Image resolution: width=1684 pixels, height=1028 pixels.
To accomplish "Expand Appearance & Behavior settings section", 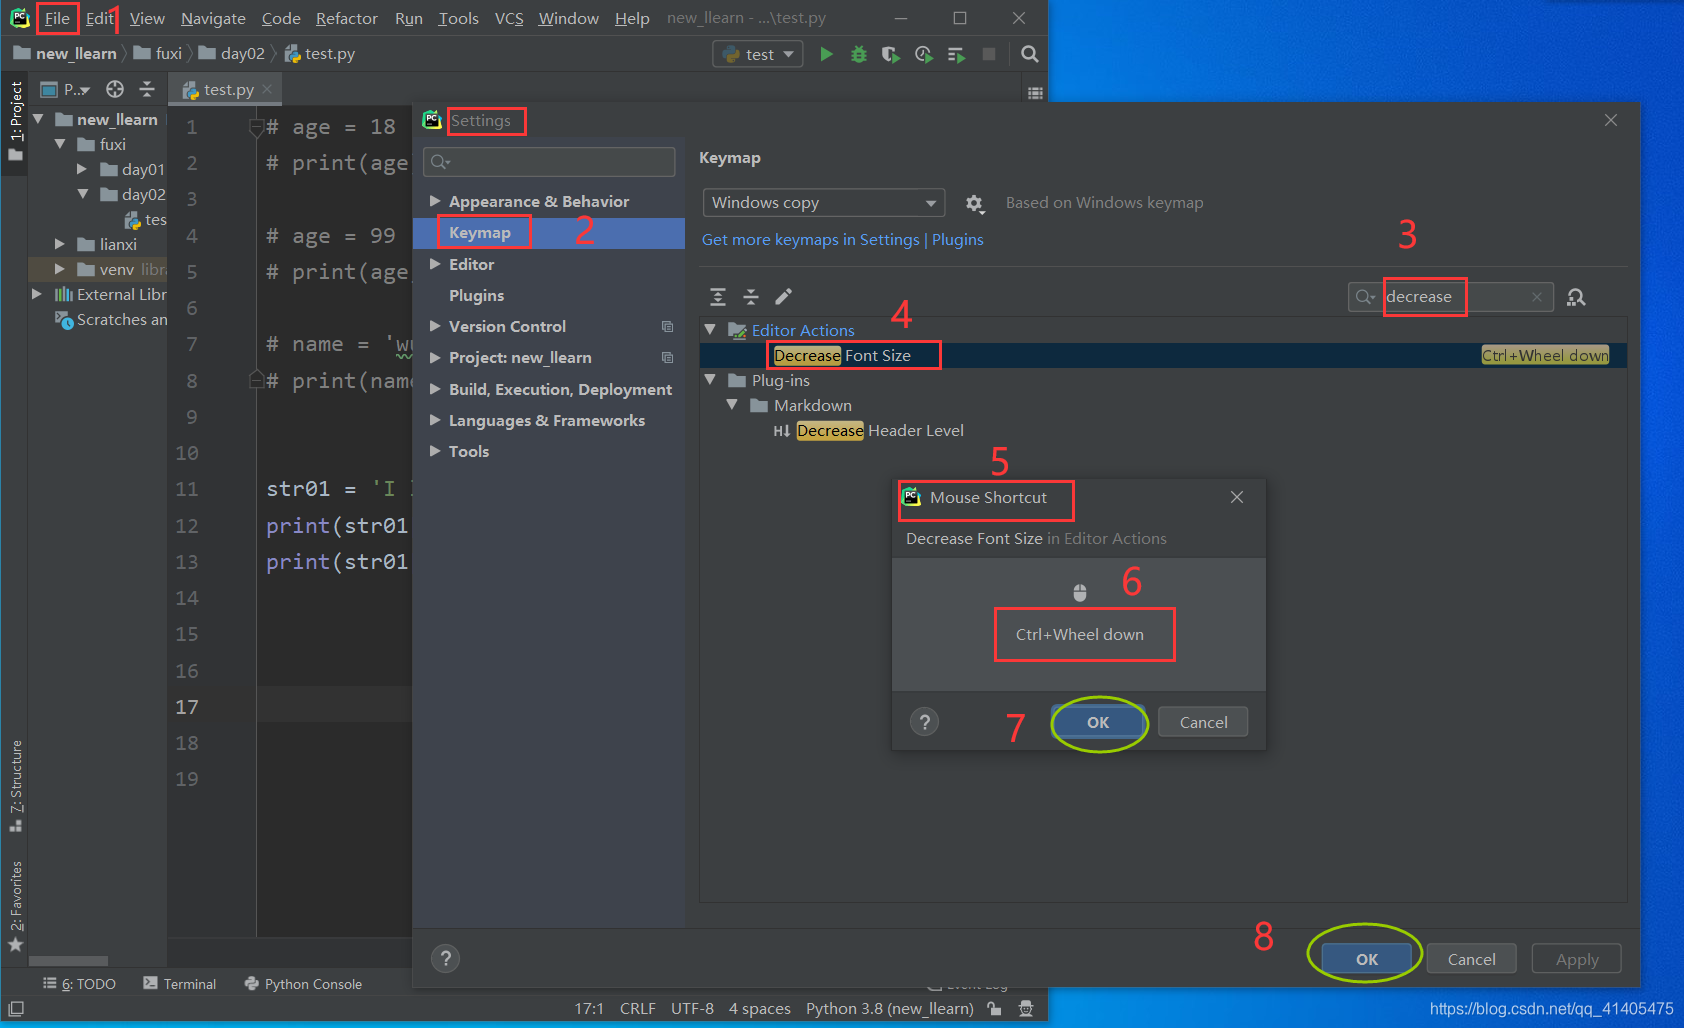I will tap(435, 201).
